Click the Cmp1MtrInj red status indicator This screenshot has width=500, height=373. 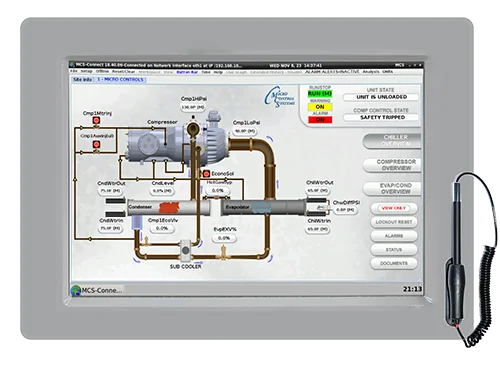tap(96, 121)
